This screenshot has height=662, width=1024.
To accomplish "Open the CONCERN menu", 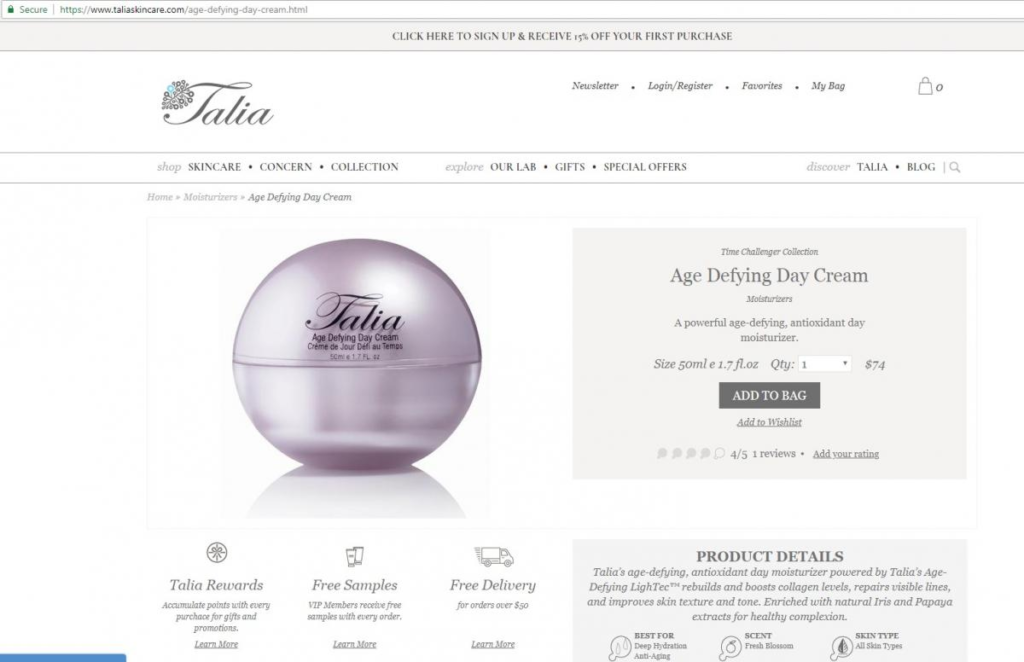I will tap(285, 167).
